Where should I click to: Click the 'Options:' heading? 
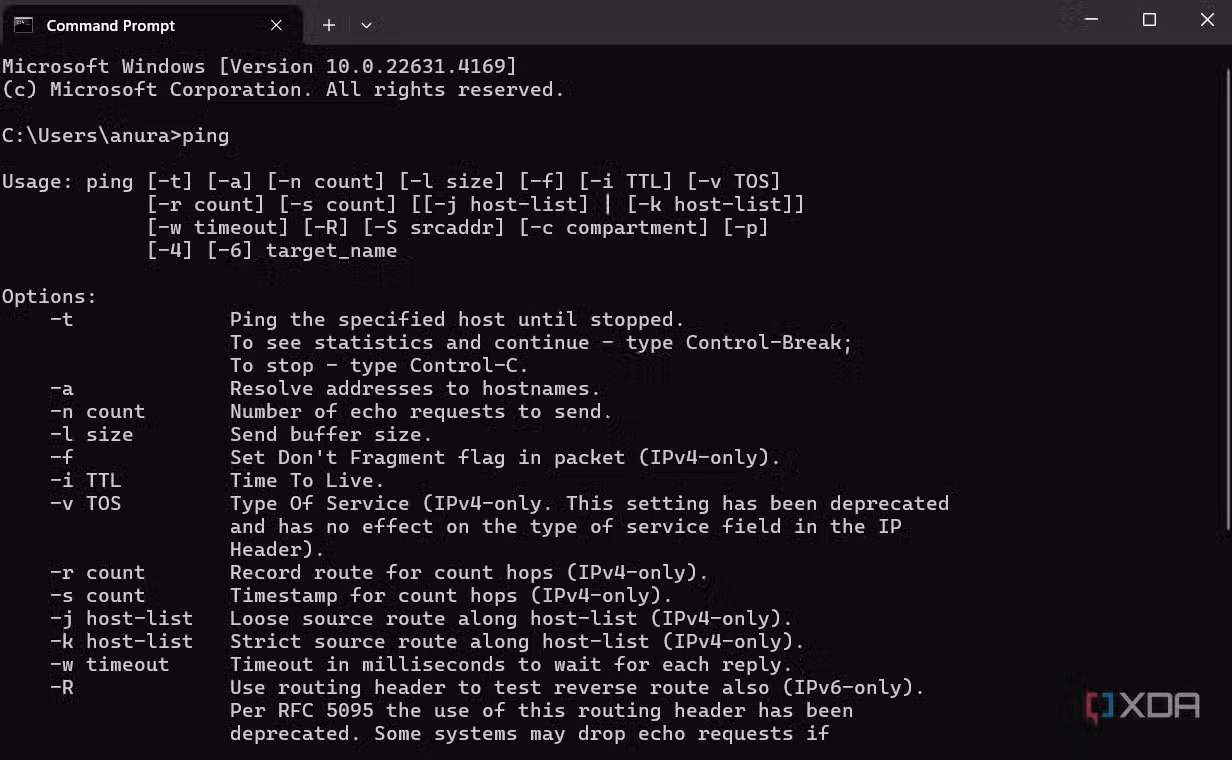point(50,297)
